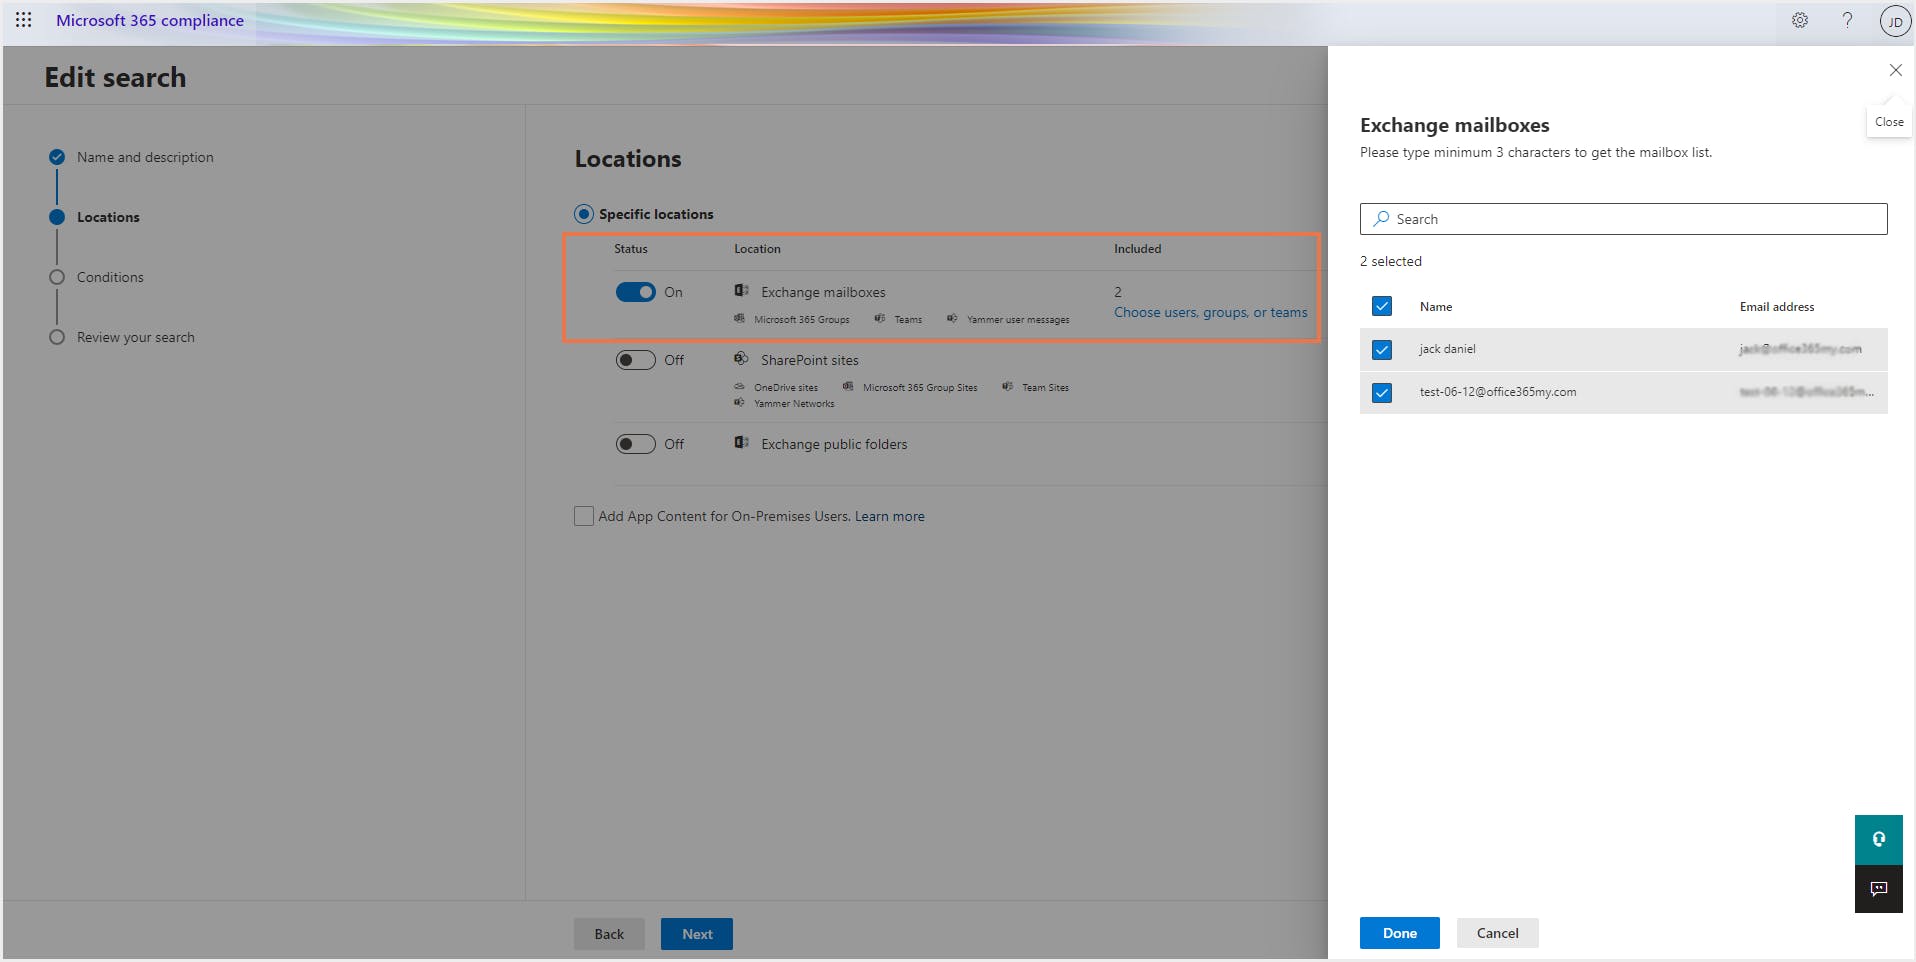This screenshot has height=962, width=1916.
Task: Click the Teams icon under Exchange mailboxes
Action: coord(879,319)
